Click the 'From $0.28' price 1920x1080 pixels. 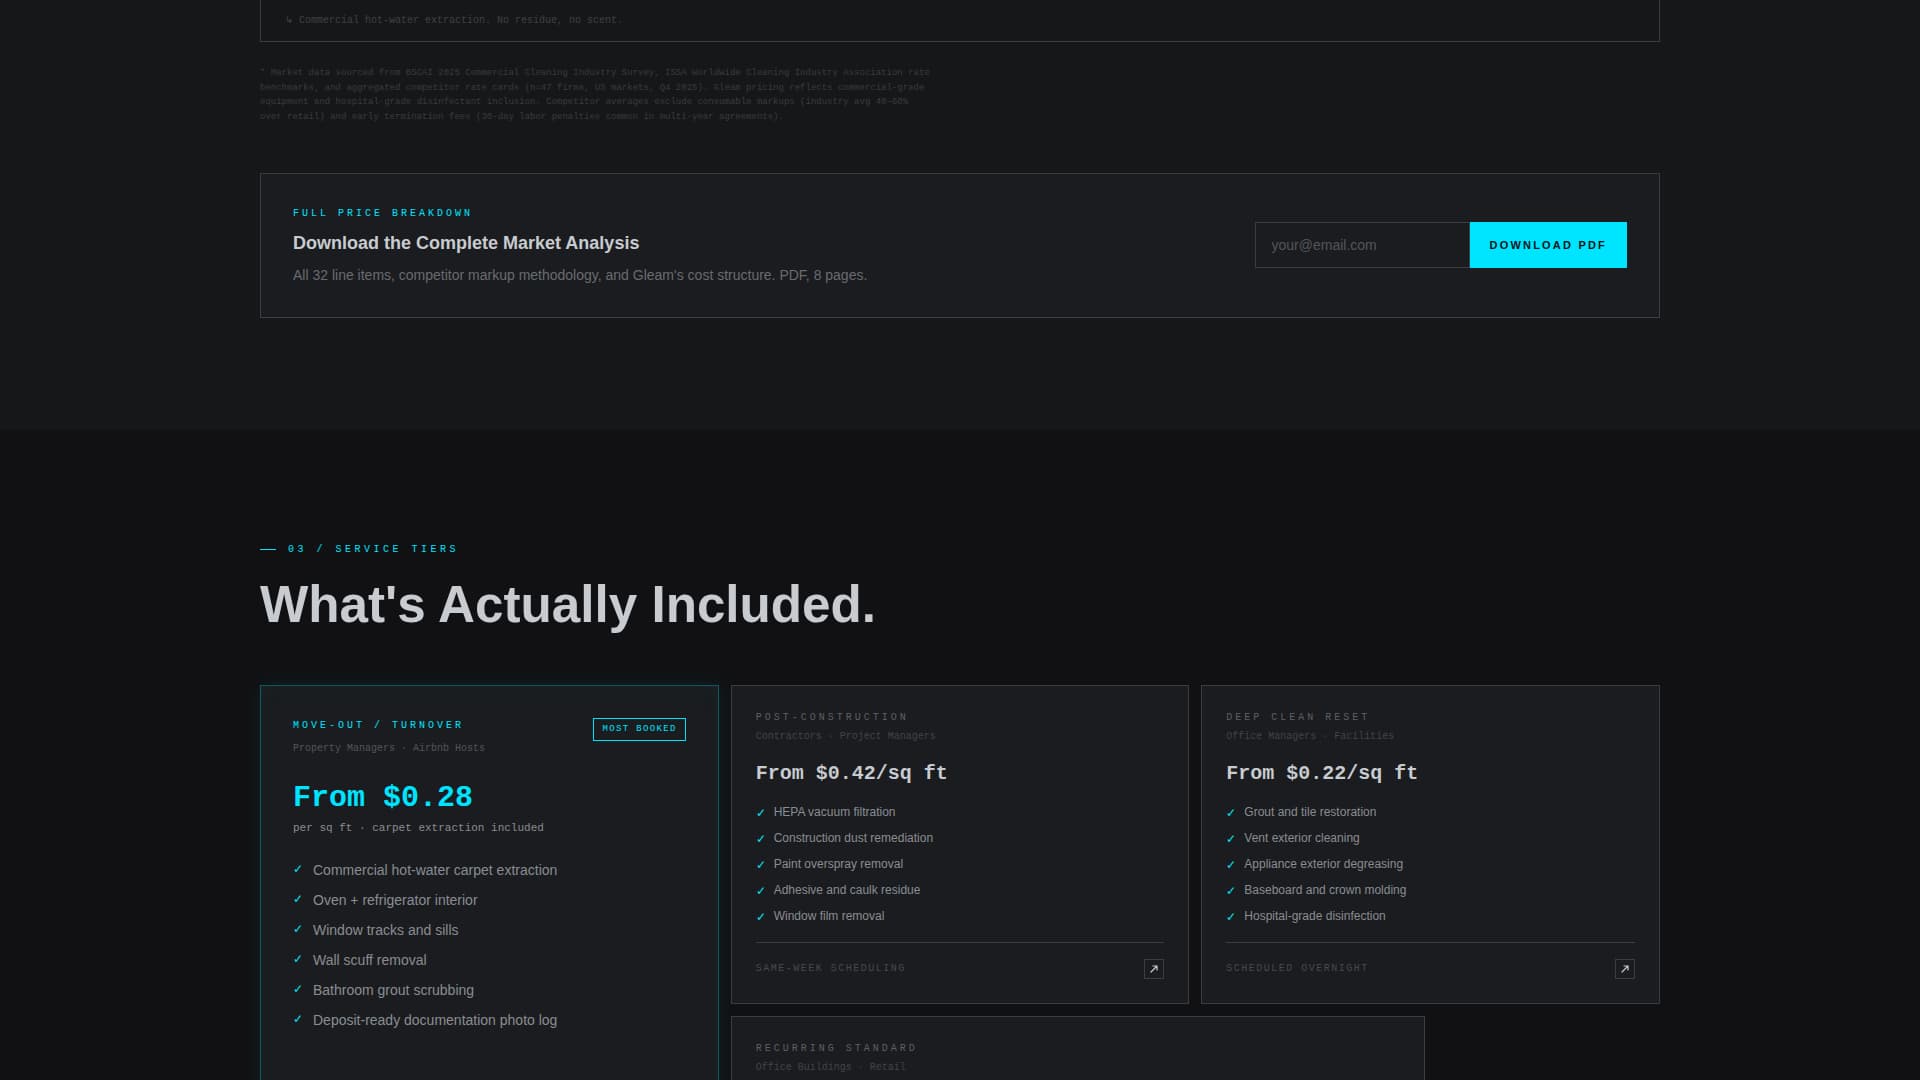pos(382,797)
